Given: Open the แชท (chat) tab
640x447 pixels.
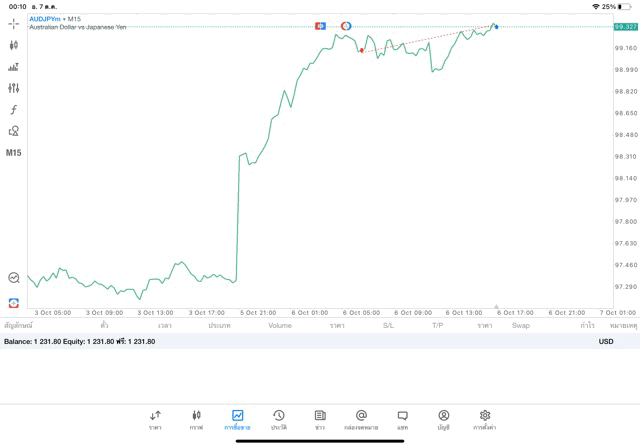Looking at the screenshot, I should tap(402, 420).
